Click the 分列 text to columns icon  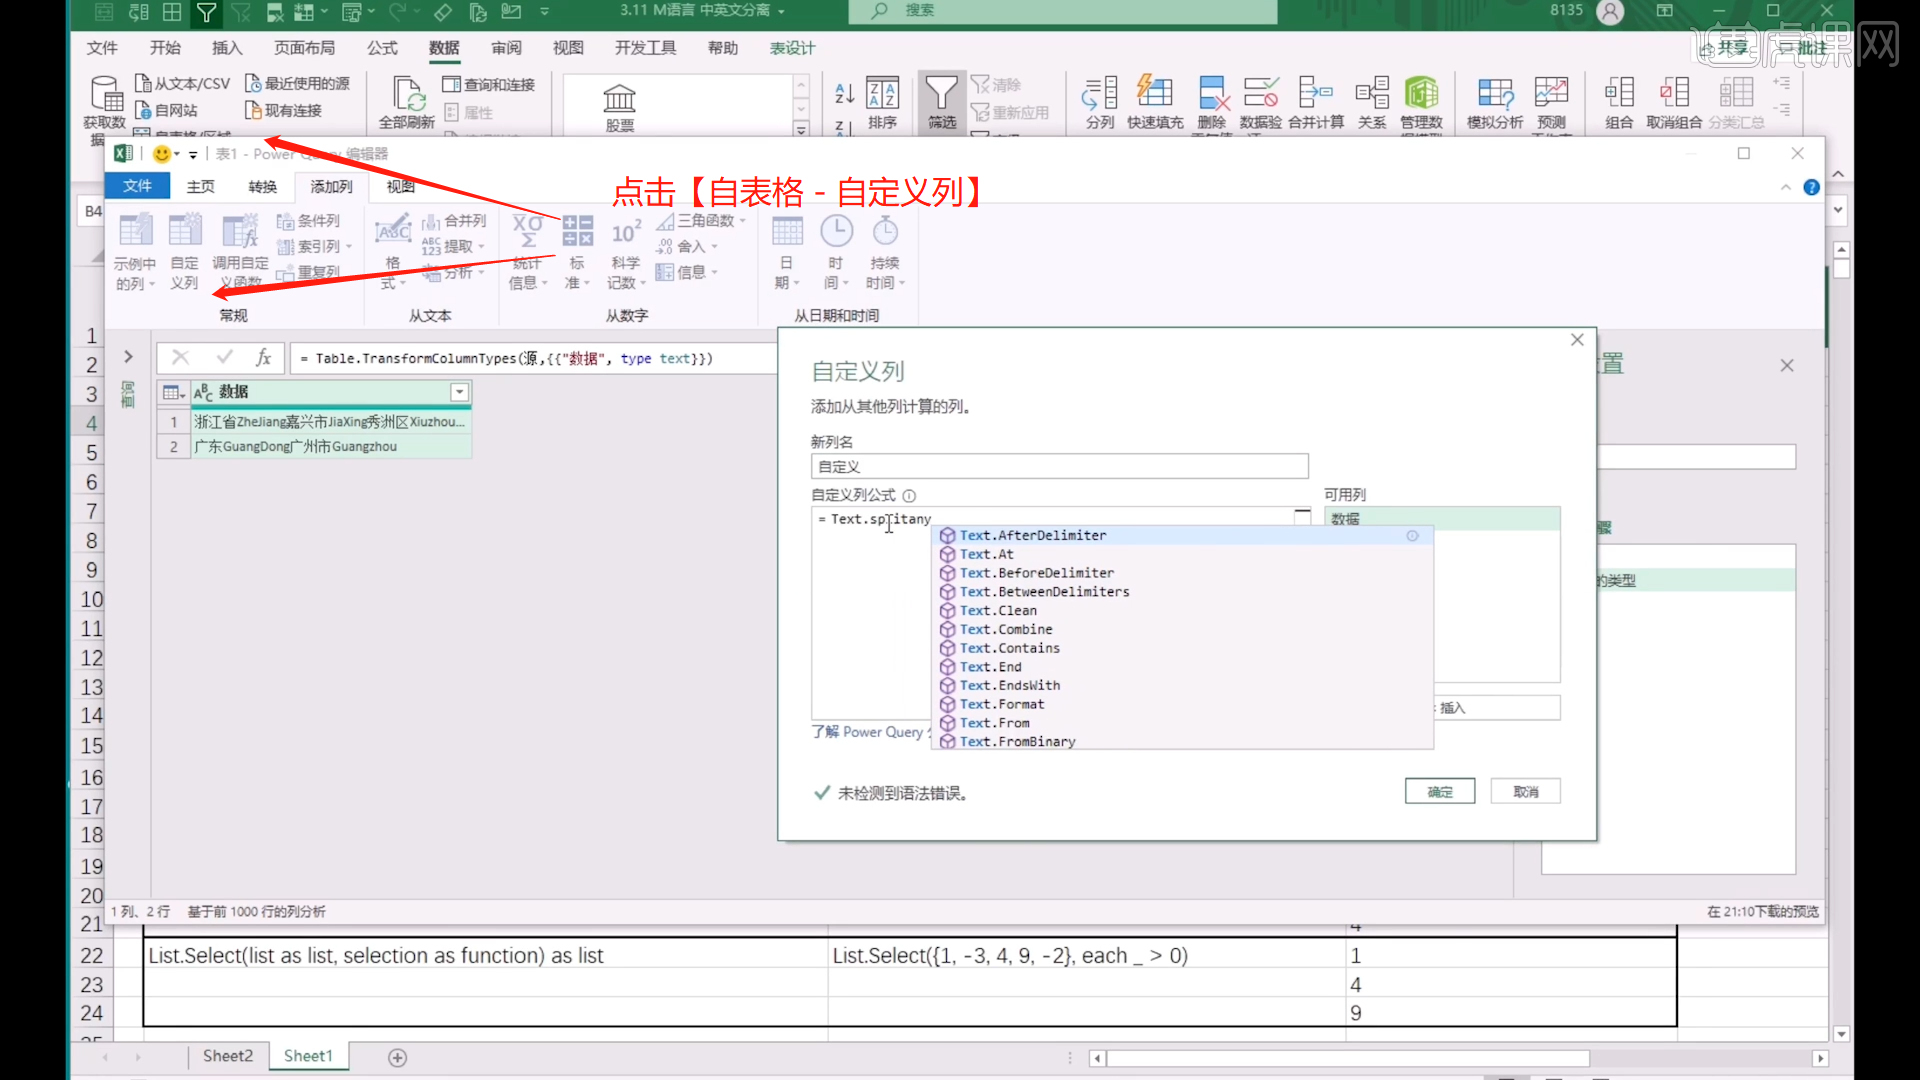tap(1100, 93)
